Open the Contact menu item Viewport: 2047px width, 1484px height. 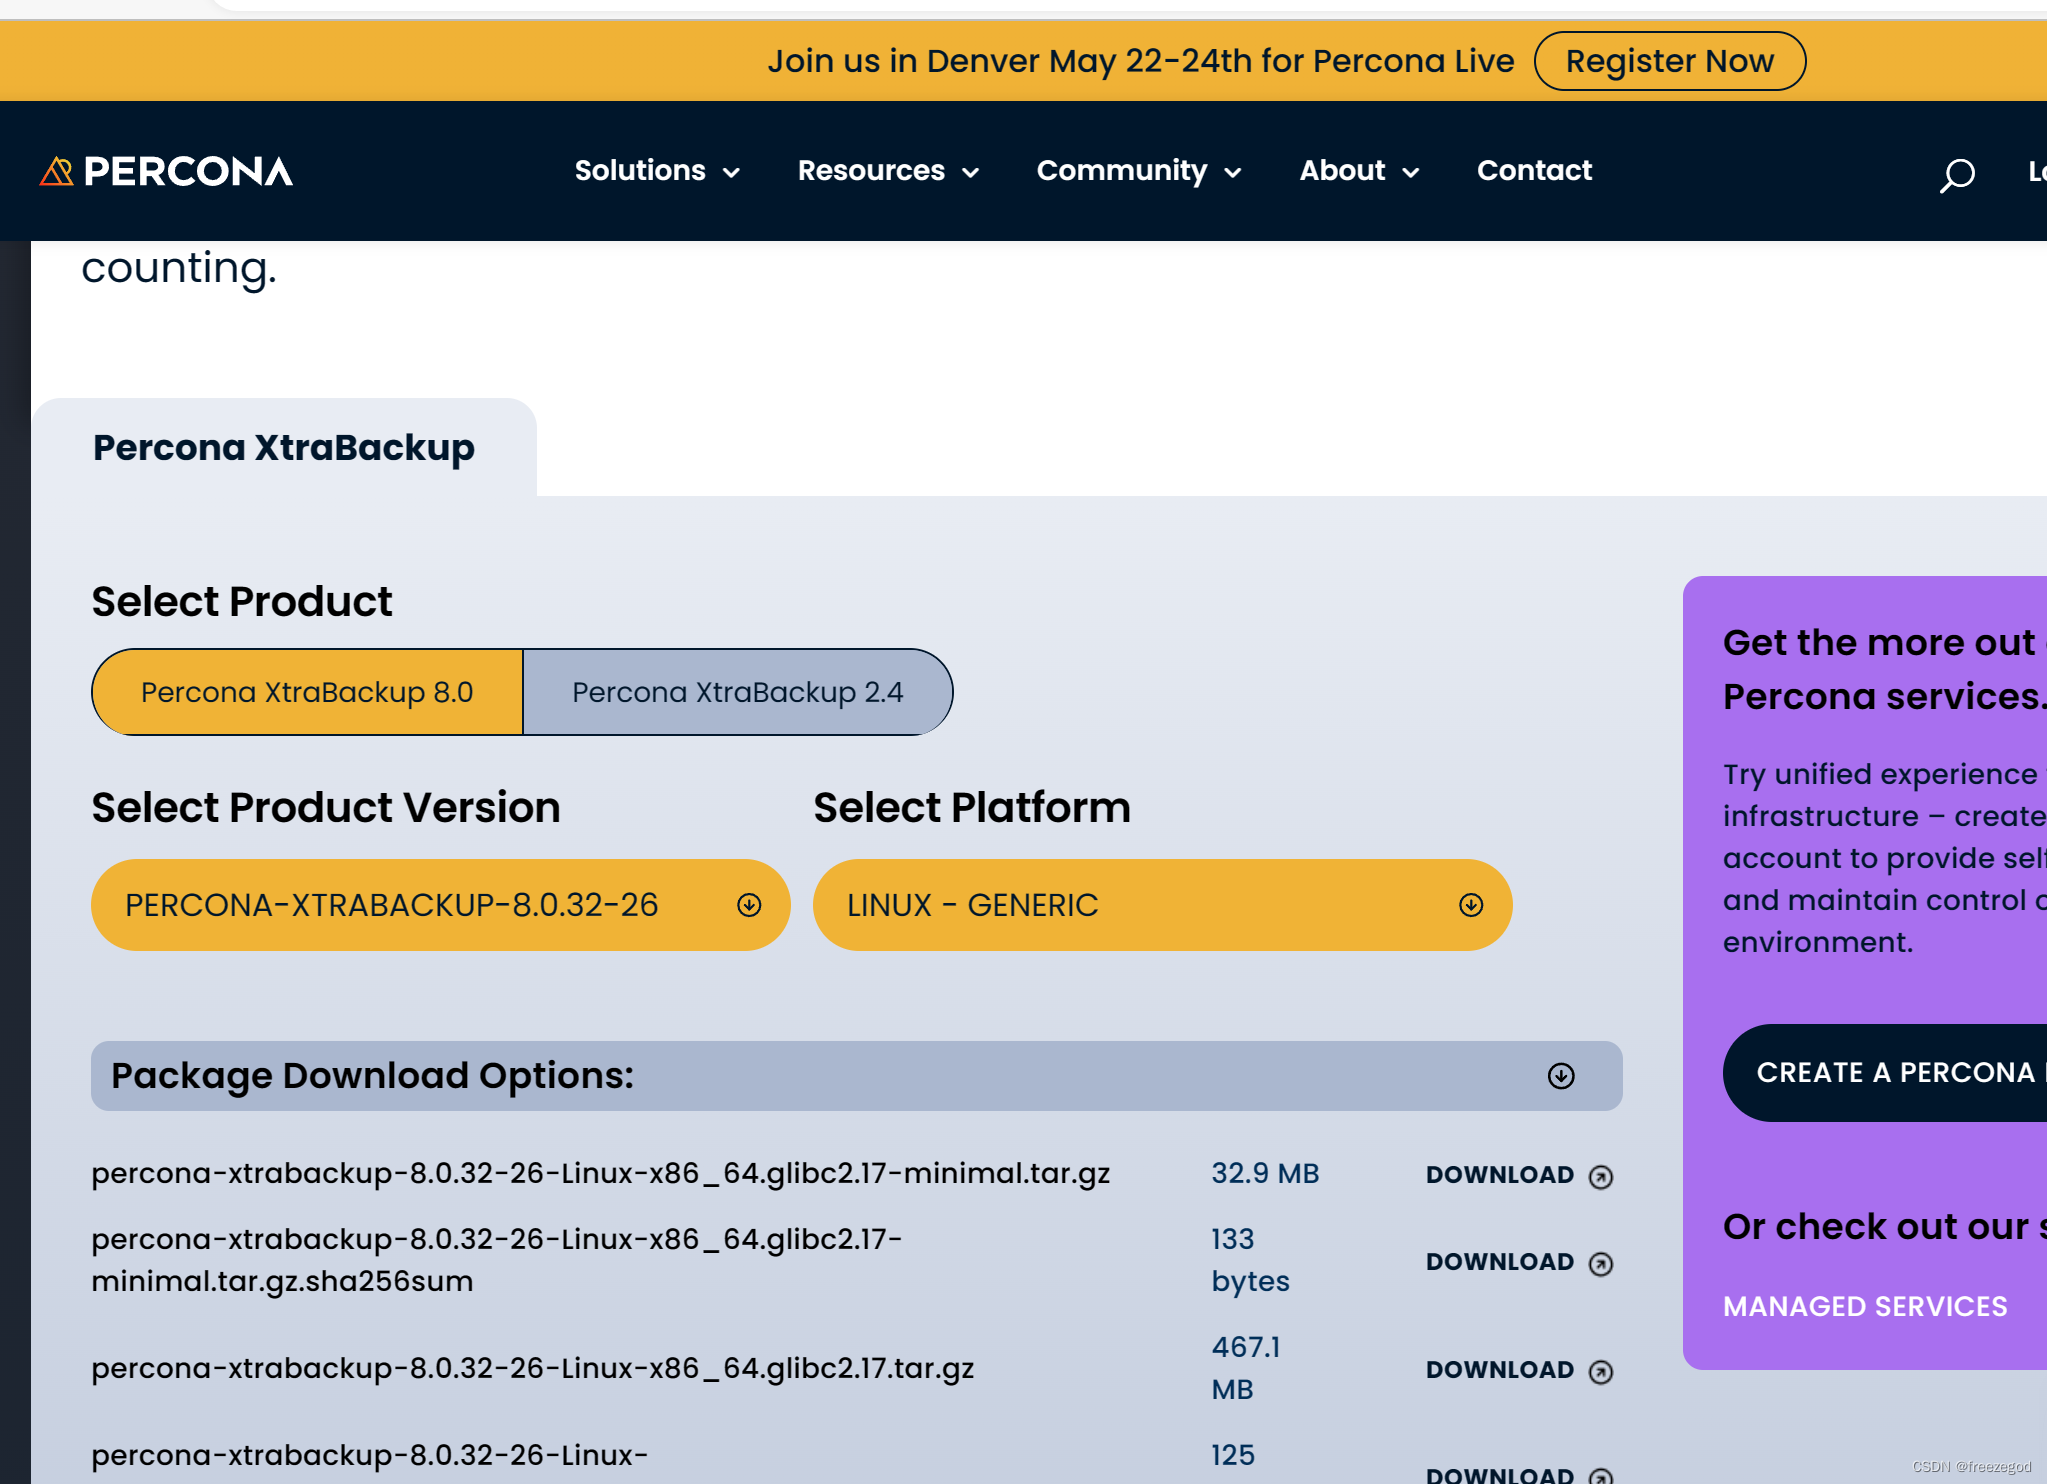(1534, 171)
